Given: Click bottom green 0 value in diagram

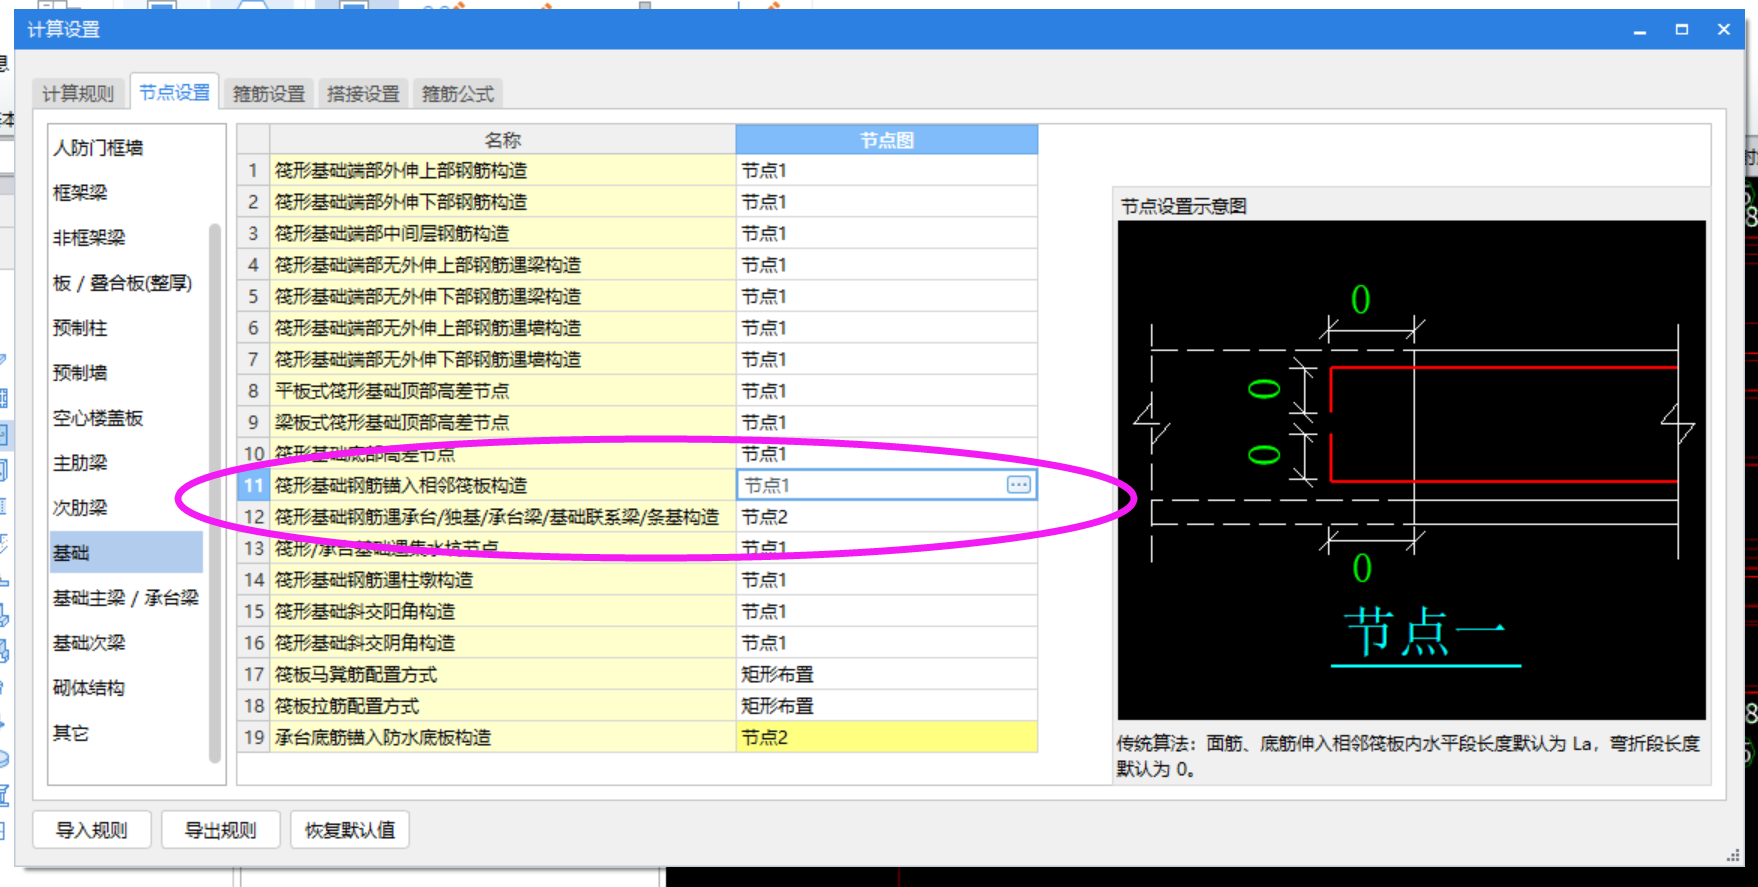Looking at the screenshot, I should (1361, 568).
